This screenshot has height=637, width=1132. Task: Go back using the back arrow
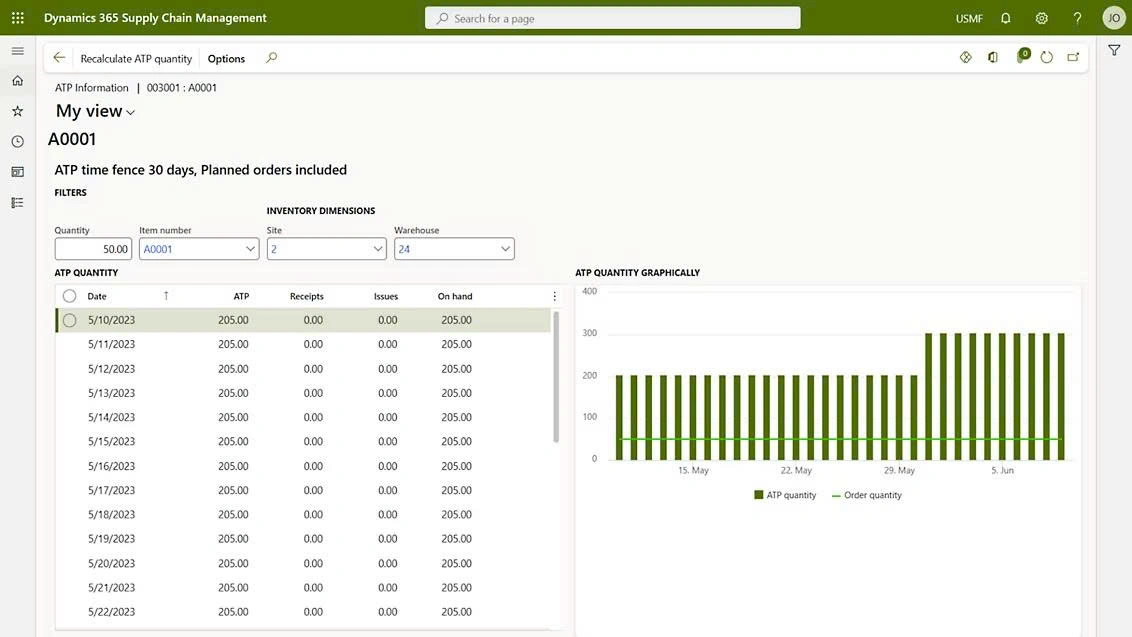[59, 58]
